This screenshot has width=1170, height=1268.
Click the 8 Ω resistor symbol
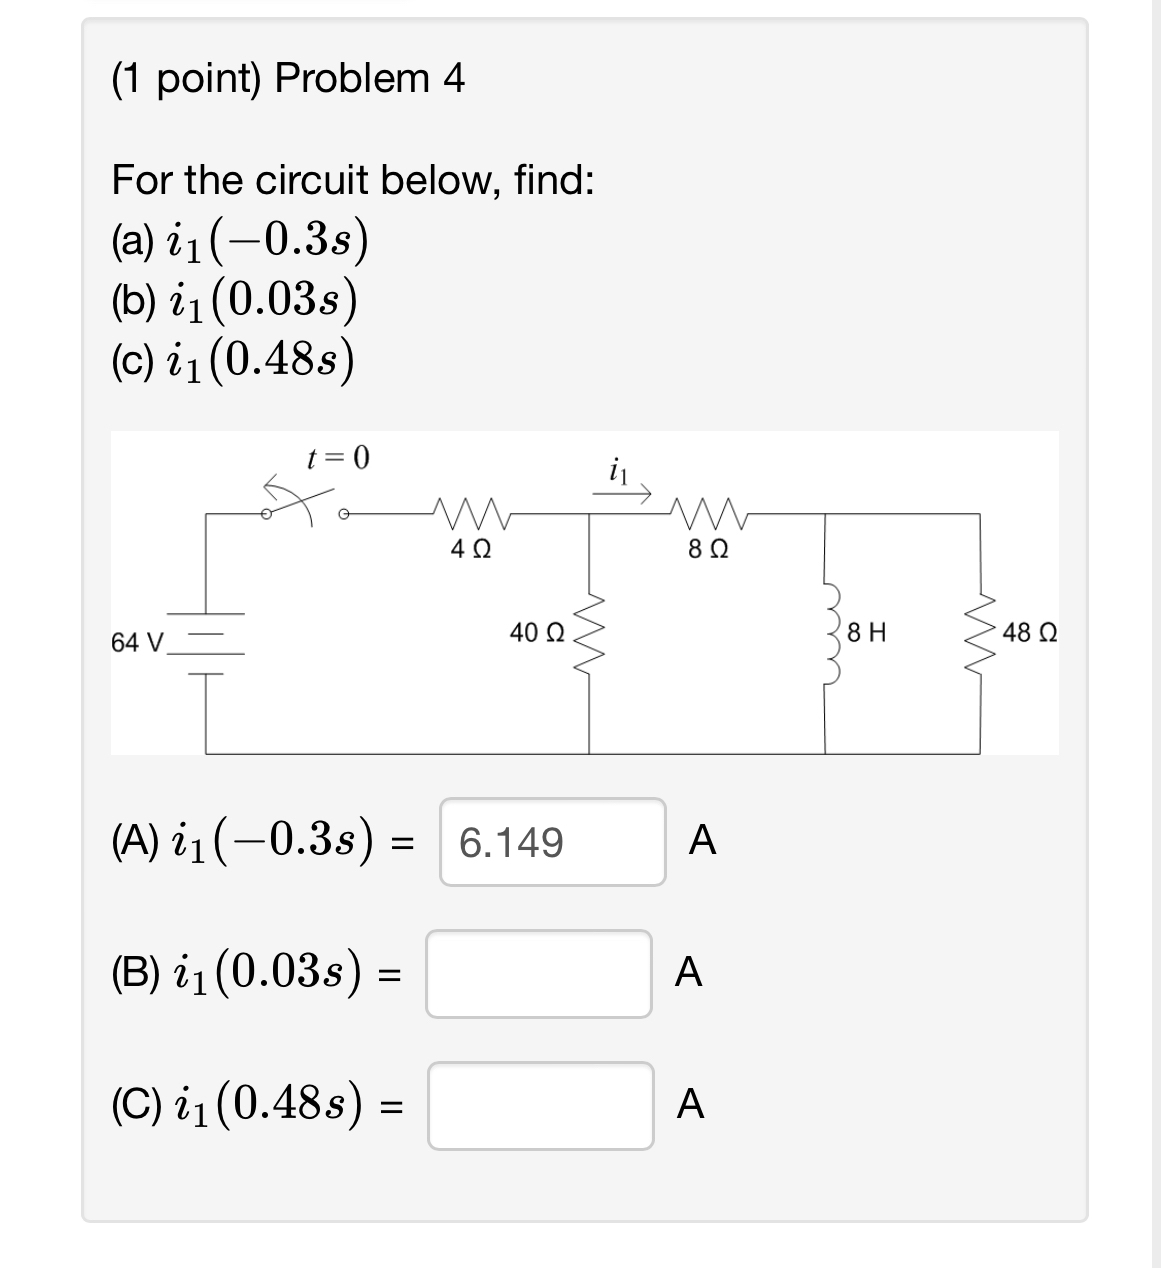pos(707,513)
